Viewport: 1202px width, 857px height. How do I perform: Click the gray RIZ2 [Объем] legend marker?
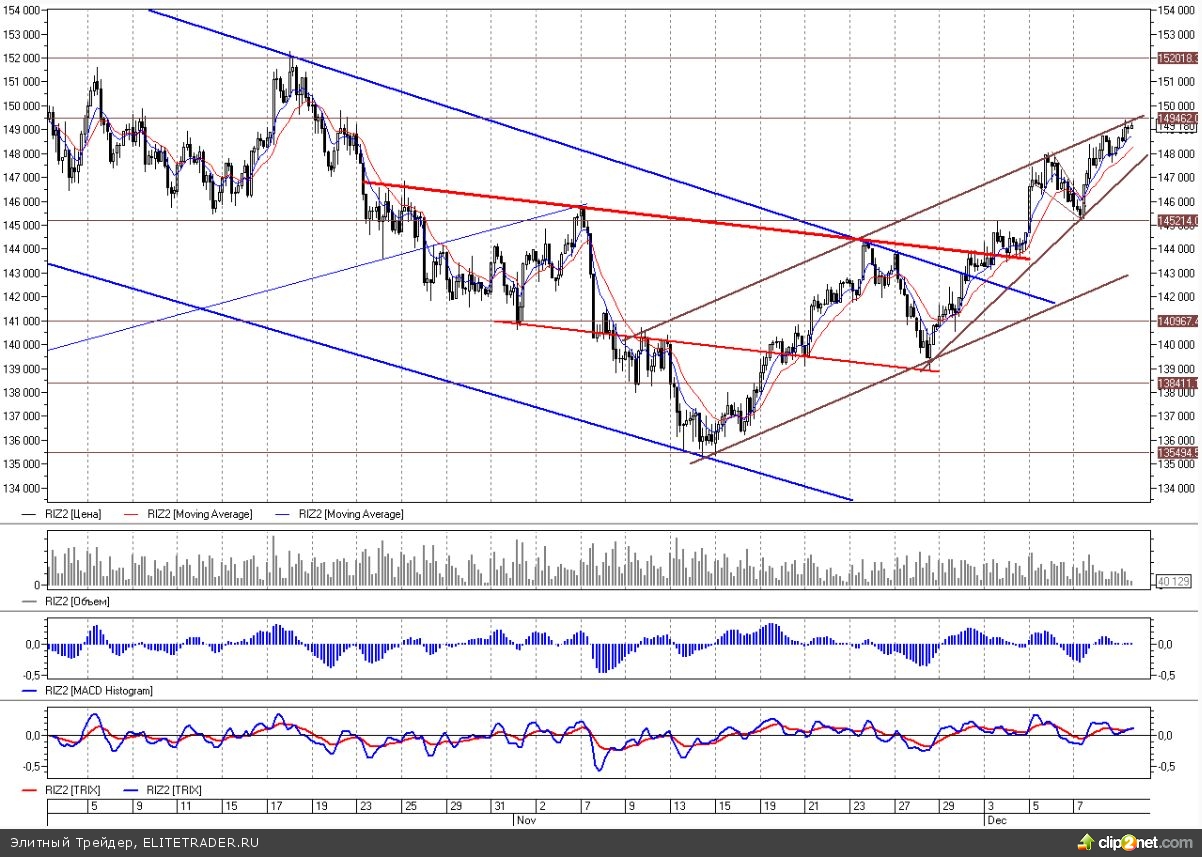[x=29, y=602]
